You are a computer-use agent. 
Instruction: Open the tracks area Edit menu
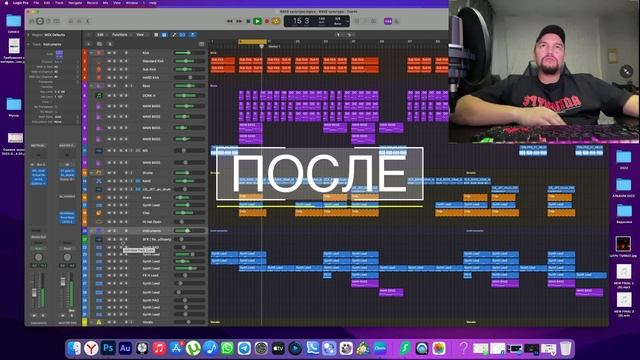click(100, 35)
